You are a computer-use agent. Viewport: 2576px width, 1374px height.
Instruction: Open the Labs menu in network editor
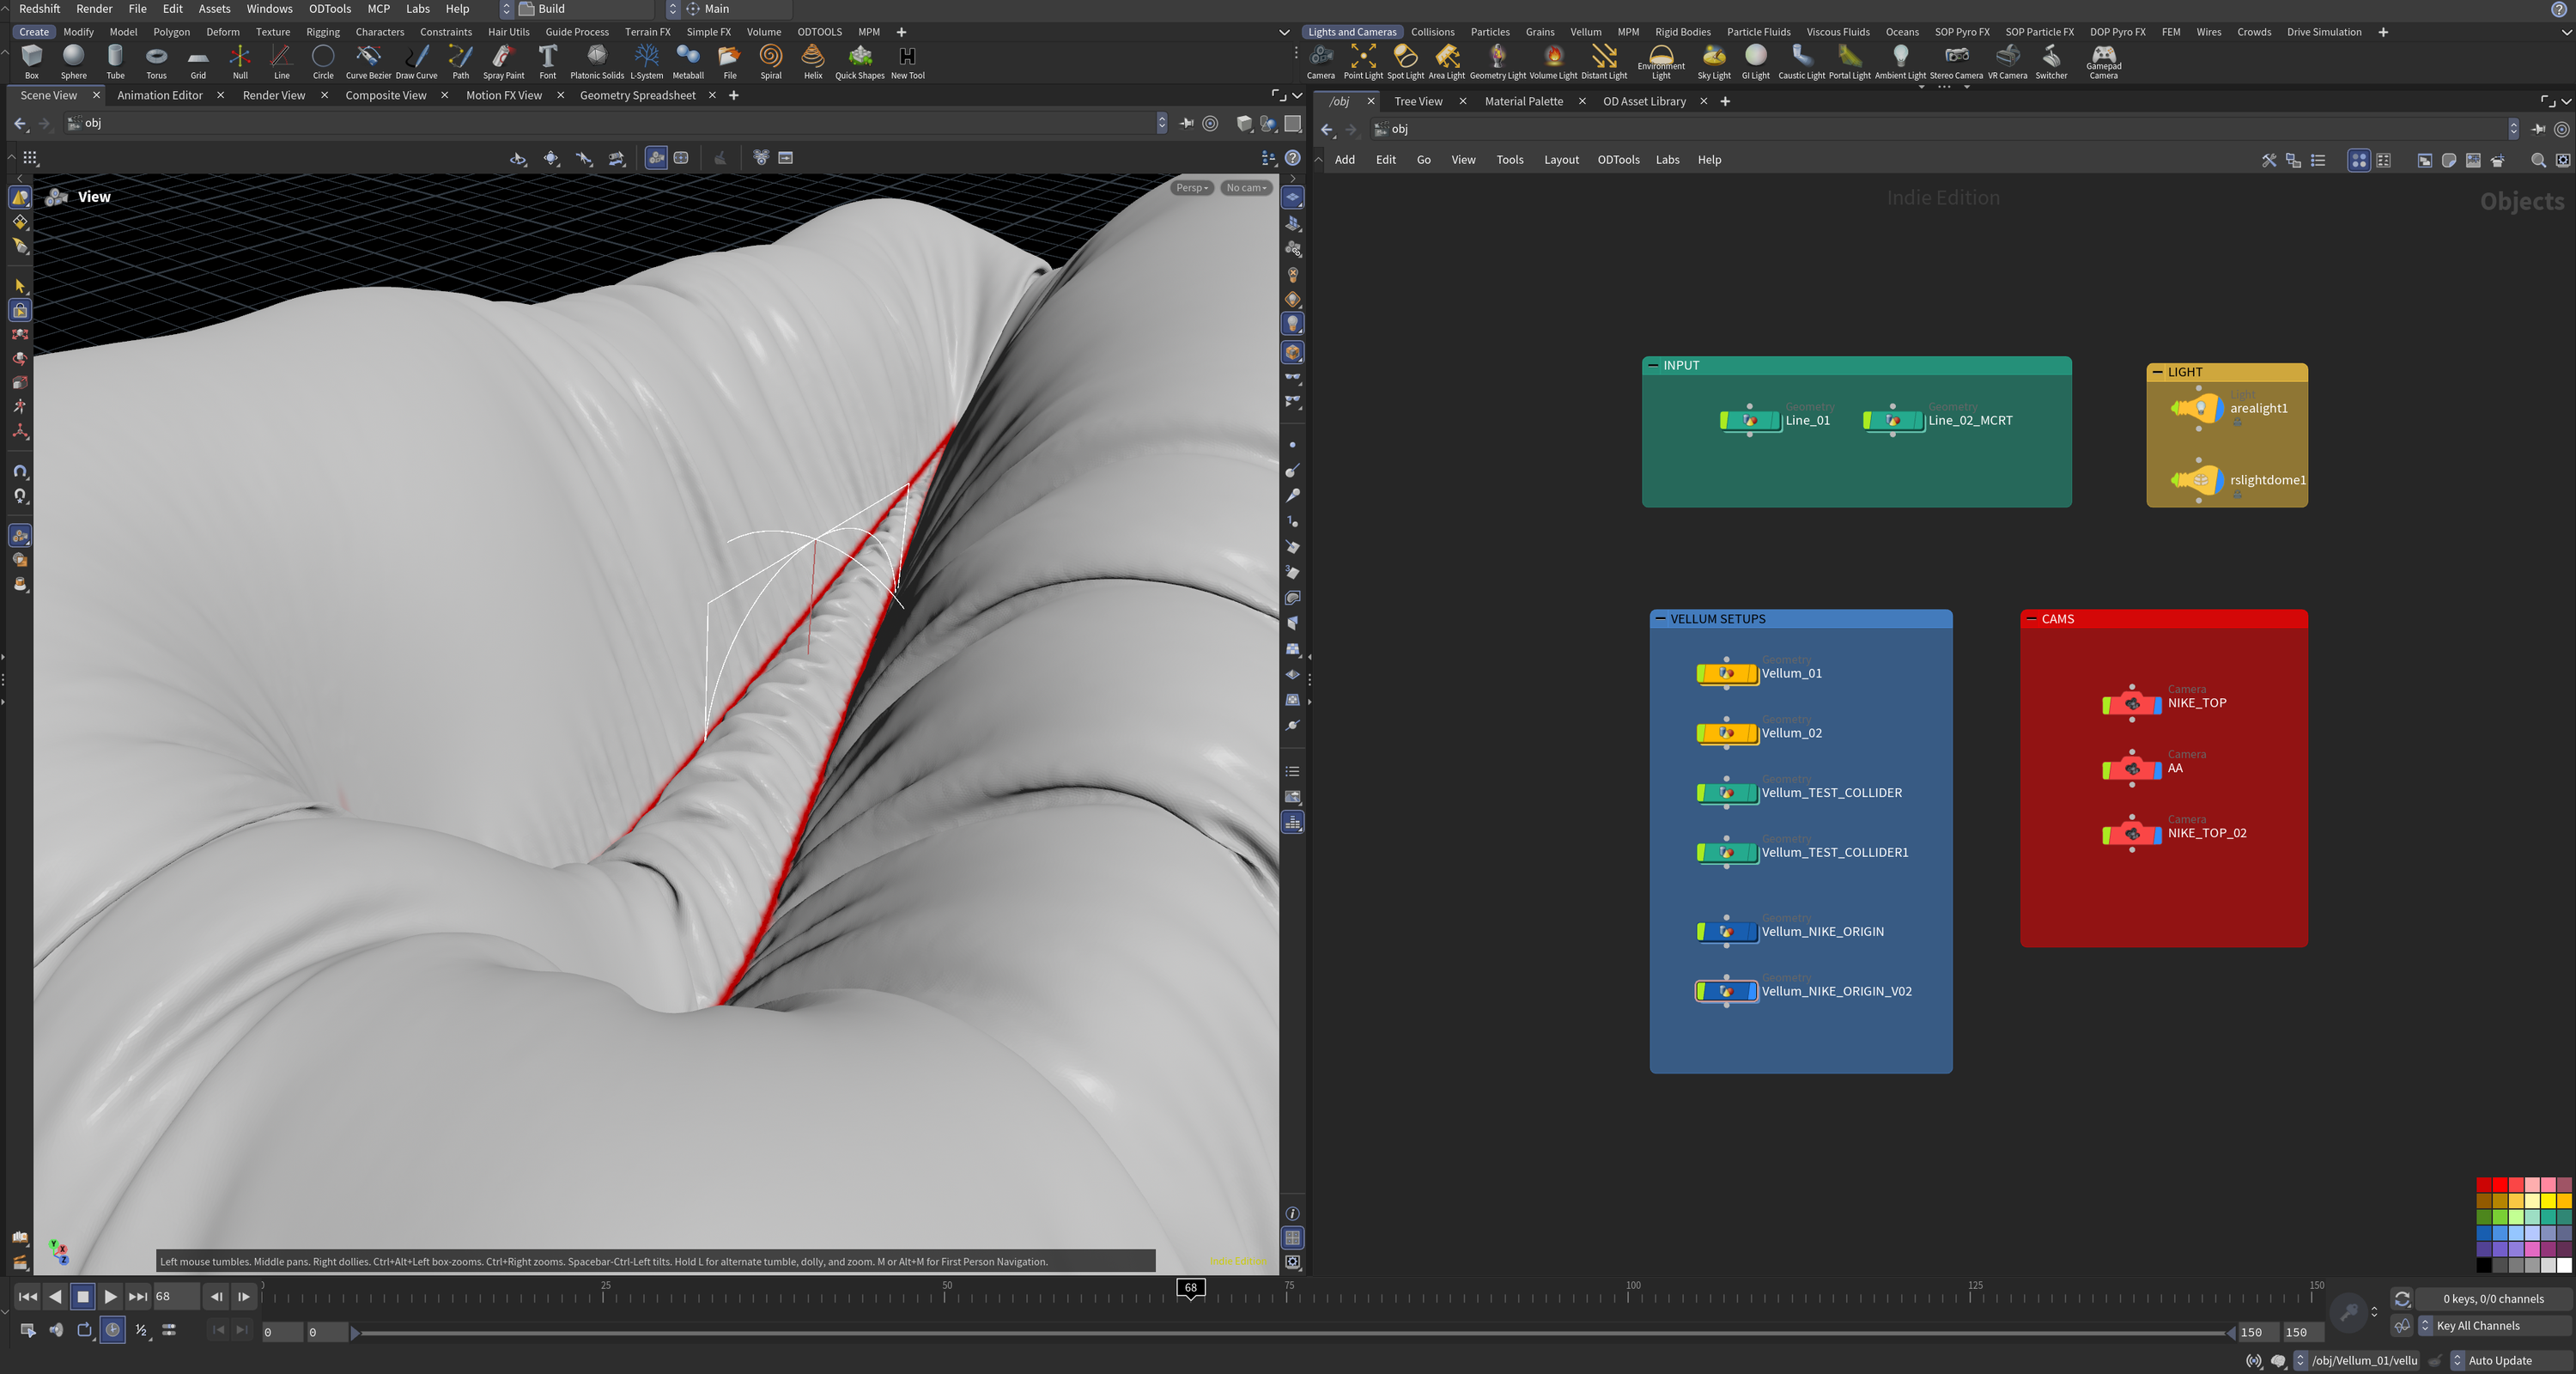(x=1667, y=160)
